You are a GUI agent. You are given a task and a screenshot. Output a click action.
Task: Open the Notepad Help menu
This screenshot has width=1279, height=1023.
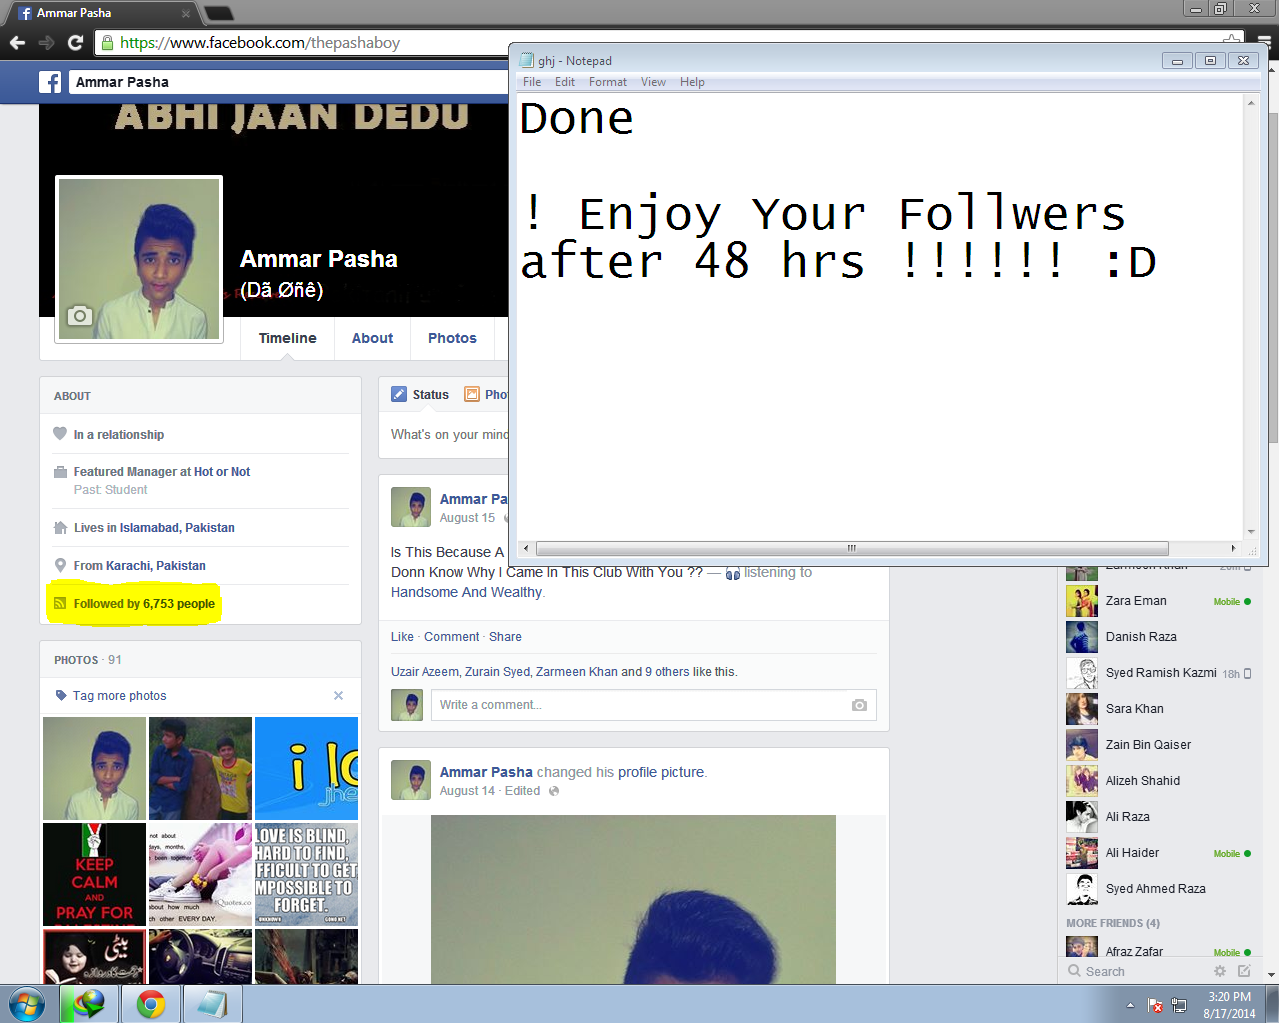692,82
